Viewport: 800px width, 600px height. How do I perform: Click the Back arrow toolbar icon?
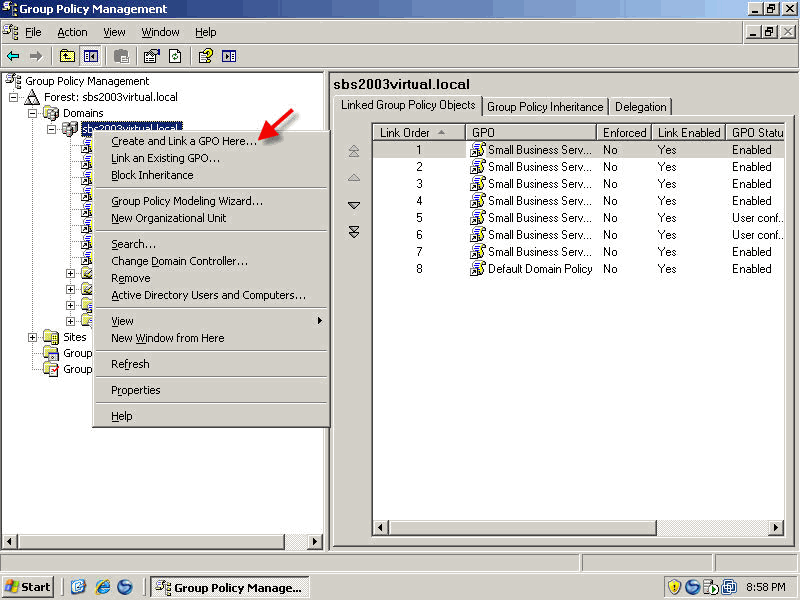(x=13, y=56)
